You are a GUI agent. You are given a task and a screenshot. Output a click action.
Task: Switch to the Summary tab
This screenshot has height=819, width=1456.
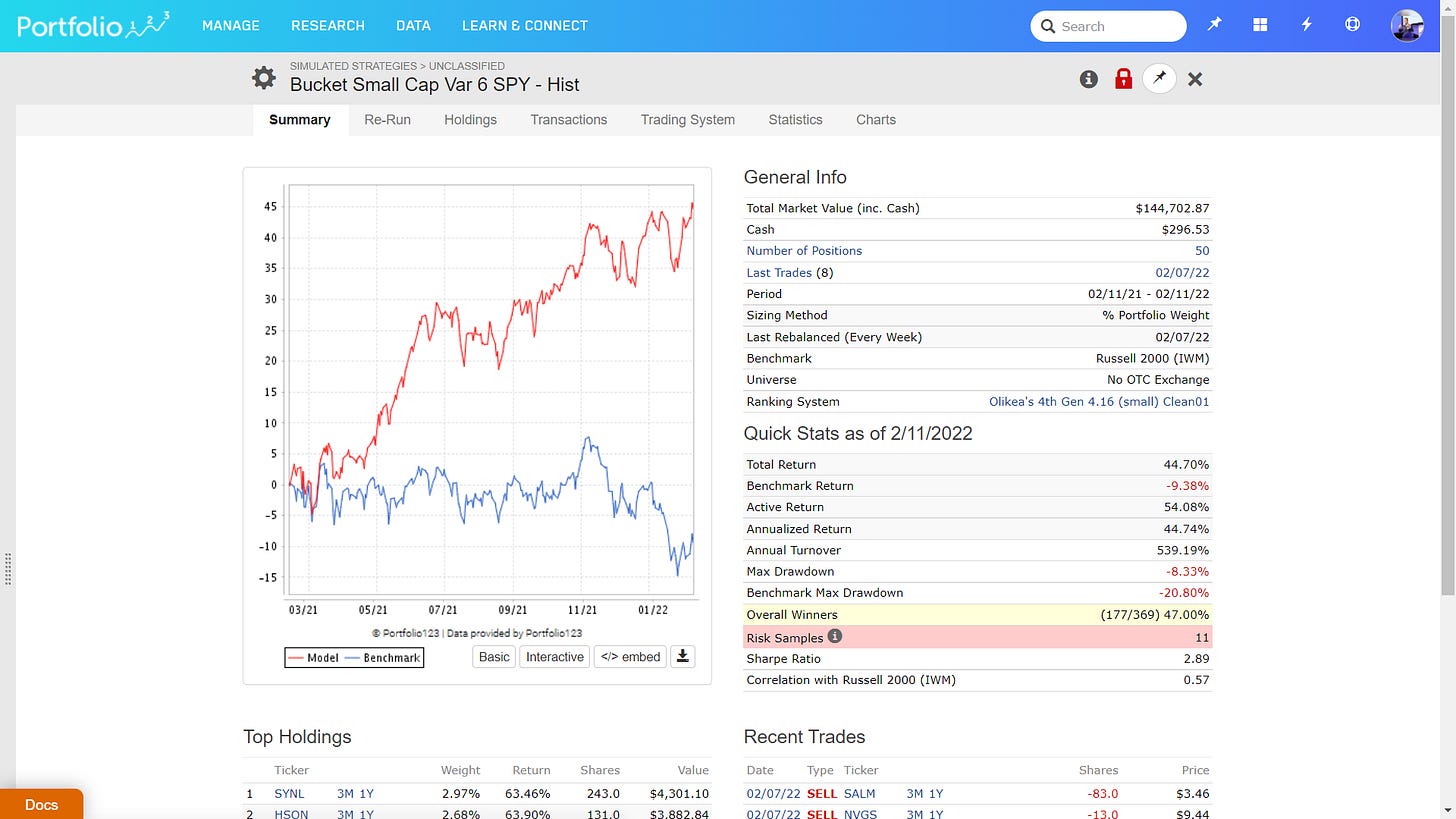click(300, 120)
